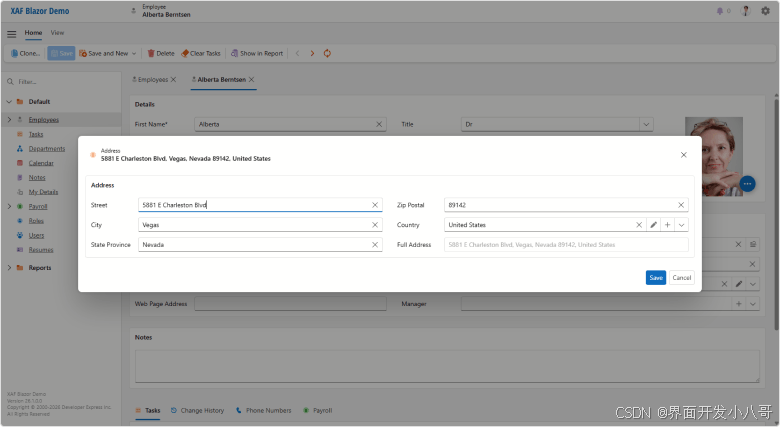Save the address changes in dialog
Image resolution: width=780 pixels, height=427 pixels.
coord(656,278)
